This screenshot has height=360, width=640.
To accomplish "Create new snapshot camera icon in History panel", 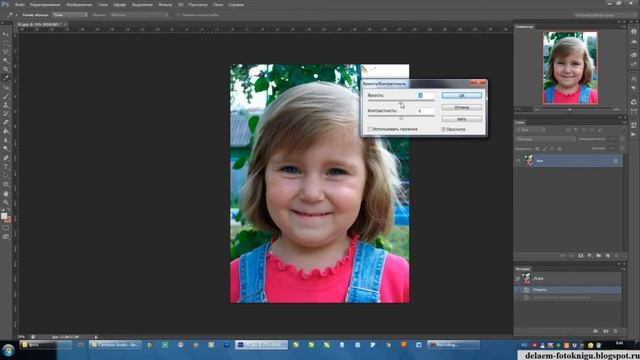I will coord(606,331).
